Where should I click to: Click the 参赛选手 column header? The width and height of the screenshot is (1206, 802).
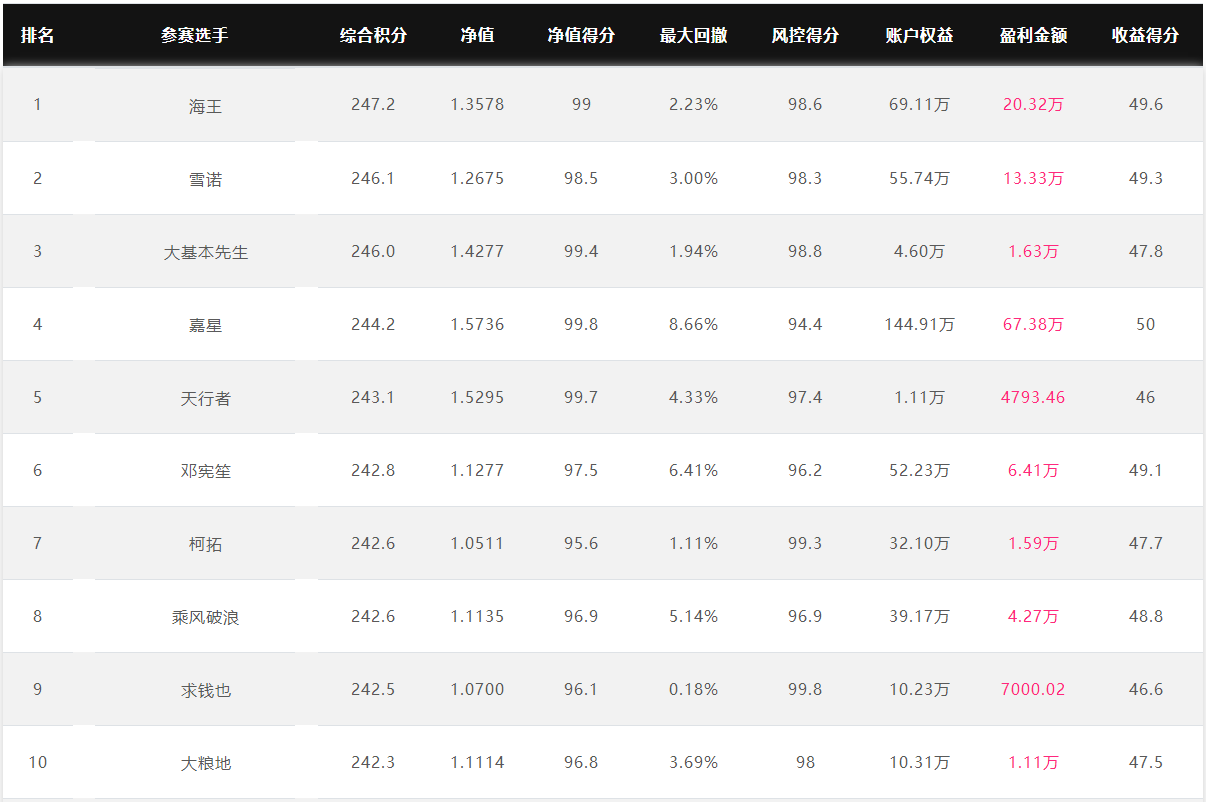(194, 35)
